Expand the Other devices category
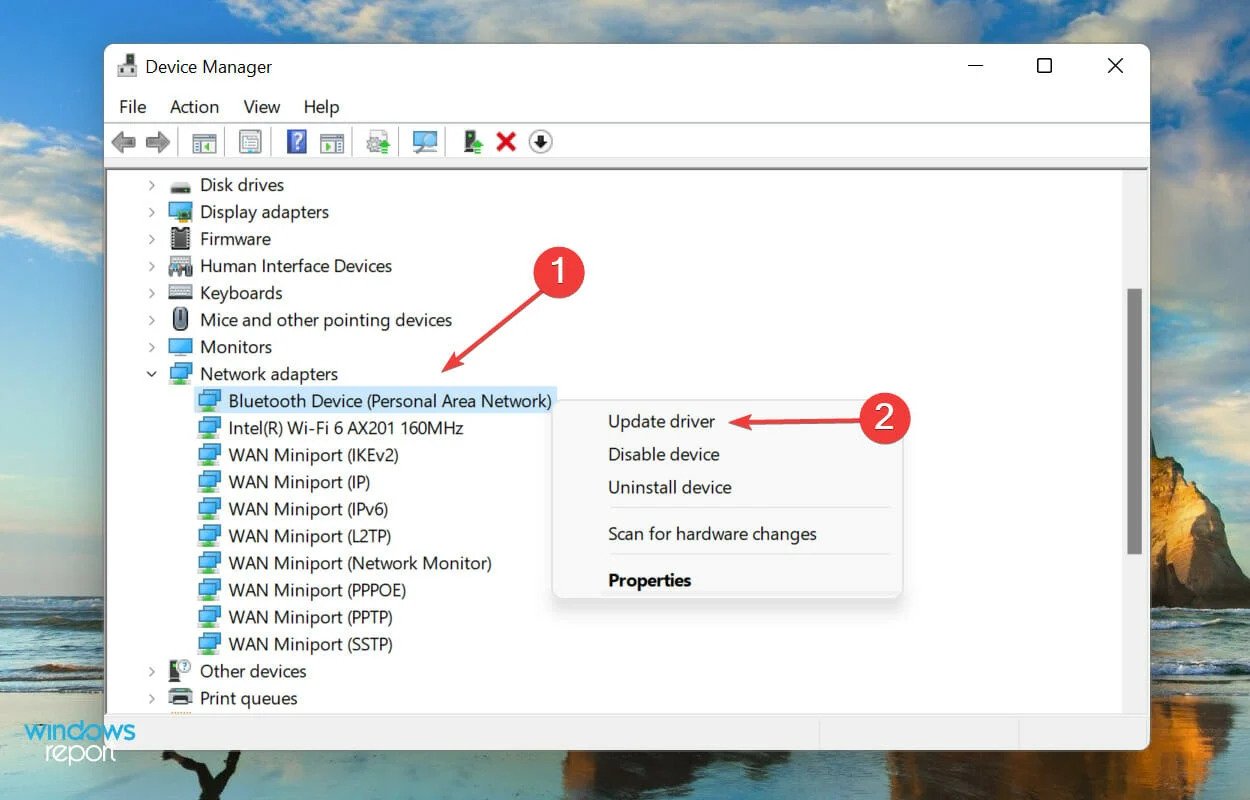 click(x=152, y=671)
